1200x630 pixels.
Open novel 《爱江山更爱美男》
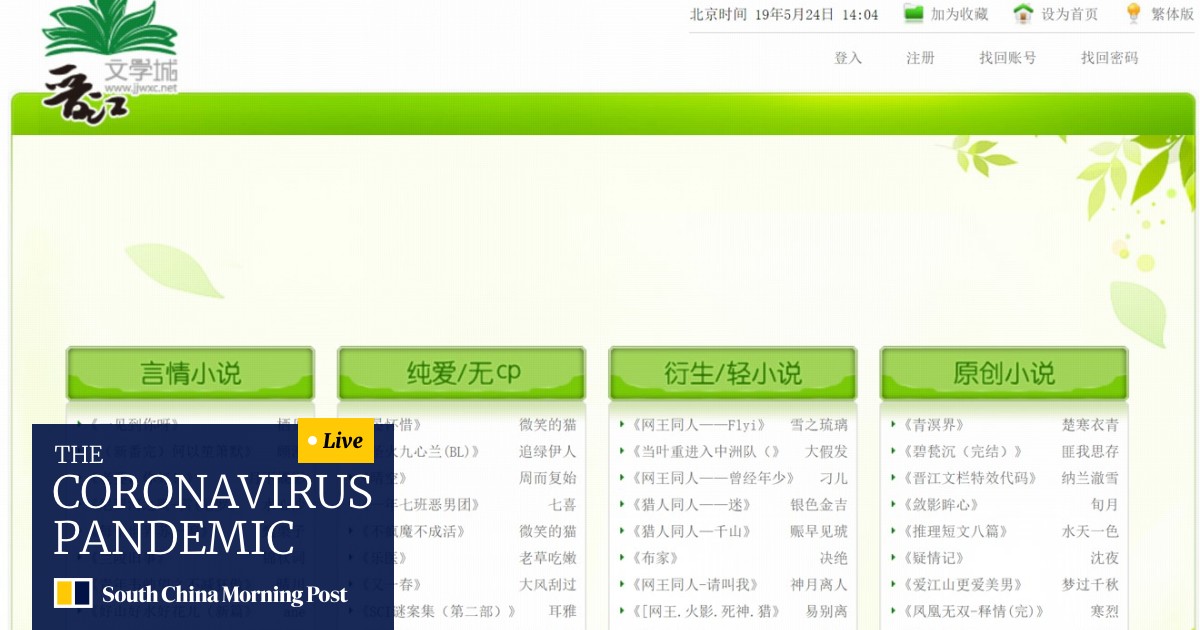point(961,585)
